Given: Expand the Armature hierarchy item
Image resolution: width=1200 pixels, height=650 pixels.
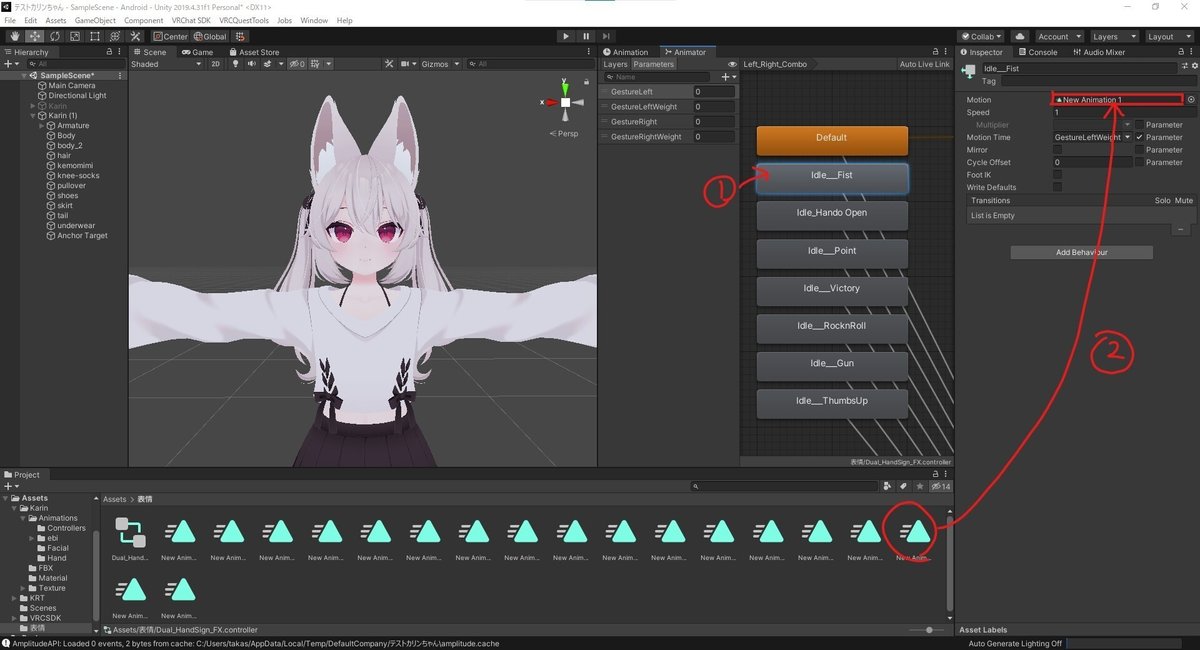Looking at the screenshot, I should coord(42,126).
